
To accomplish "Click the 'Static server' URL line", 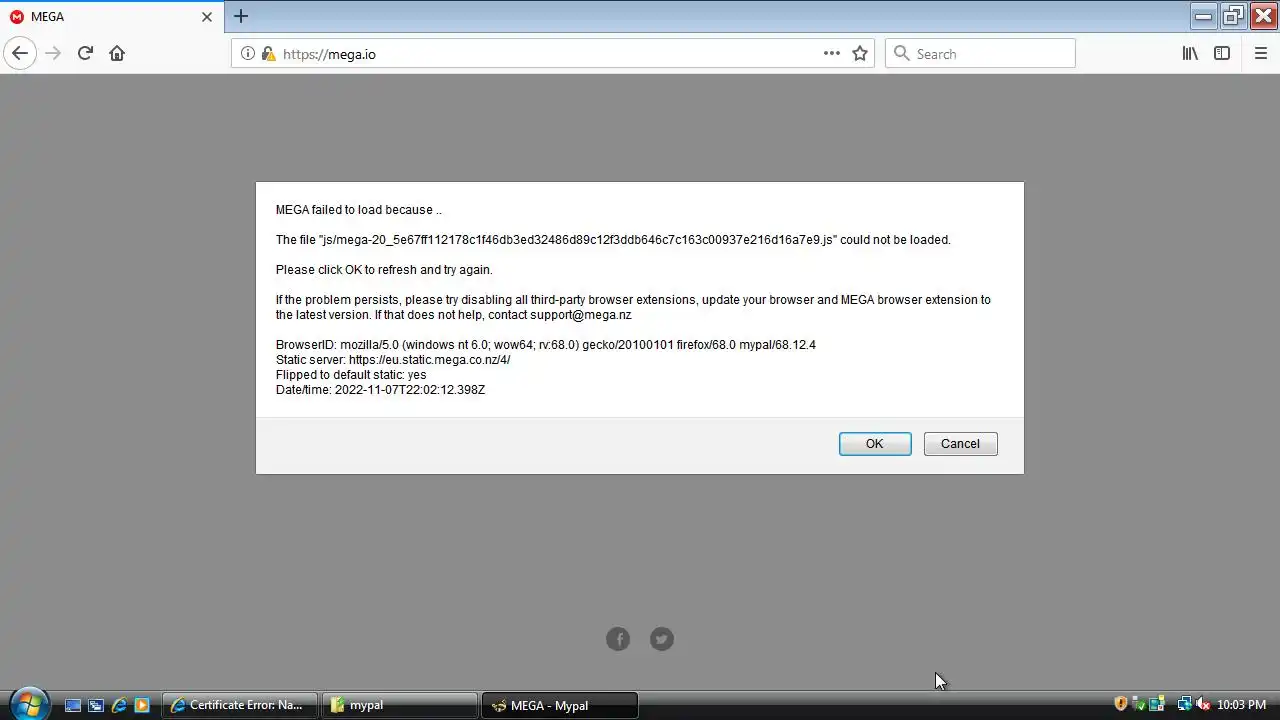I will click(393, 360).
